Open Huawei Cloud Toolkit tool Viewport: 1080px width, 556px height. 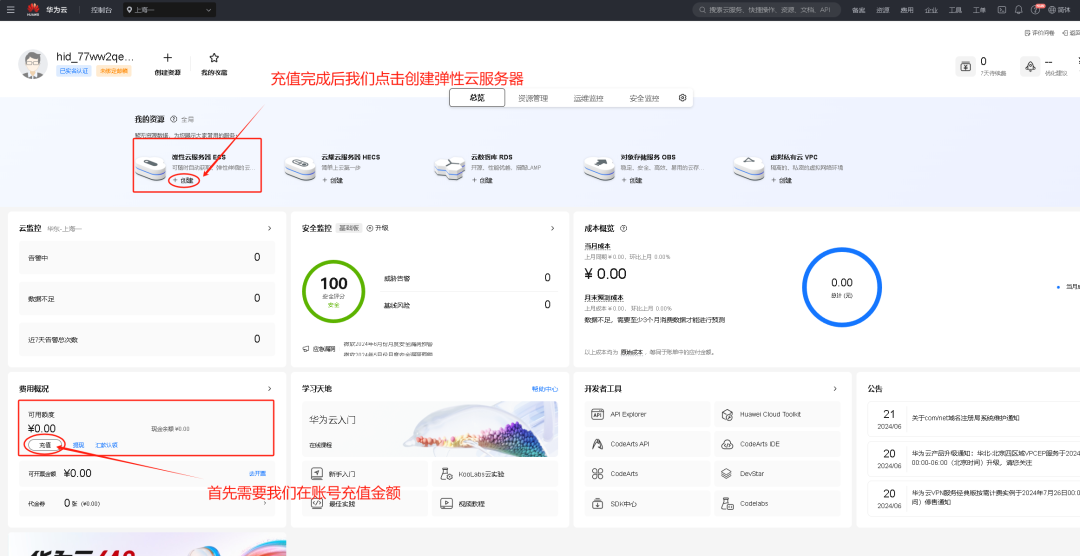pos(777,415)
